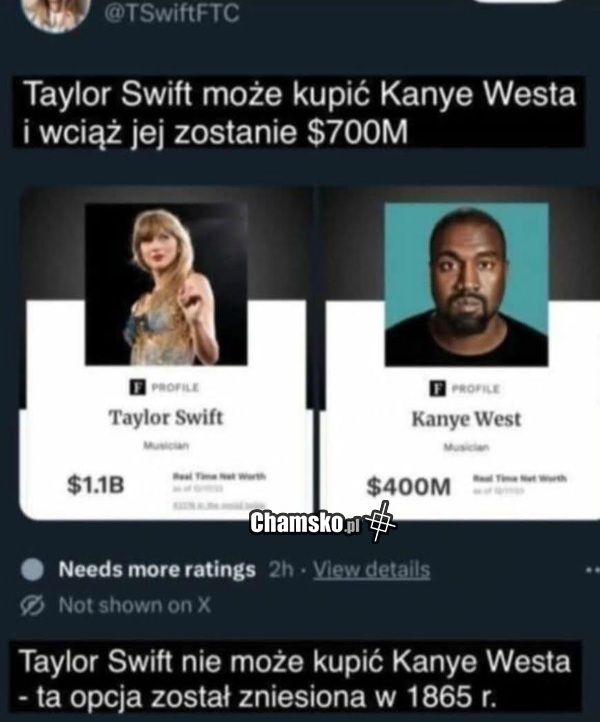
Task: Open the poster's profile avatar
Action: (54, 12)
